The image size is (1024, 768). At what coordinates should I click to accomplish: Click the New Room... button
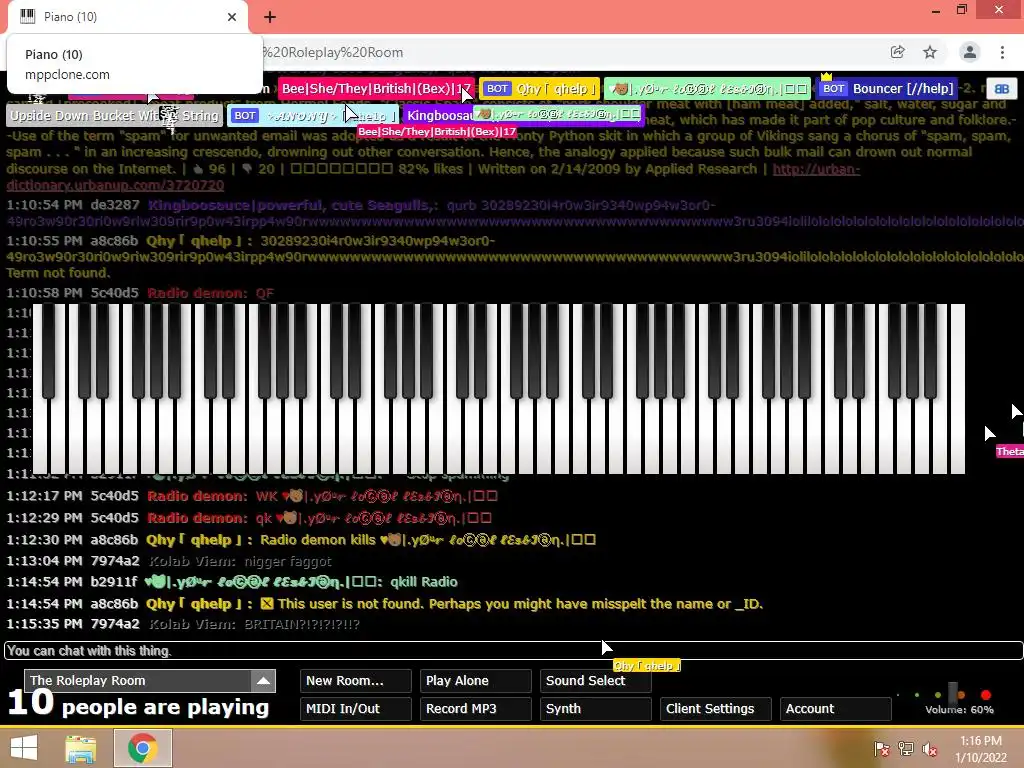tap(356, 680)
